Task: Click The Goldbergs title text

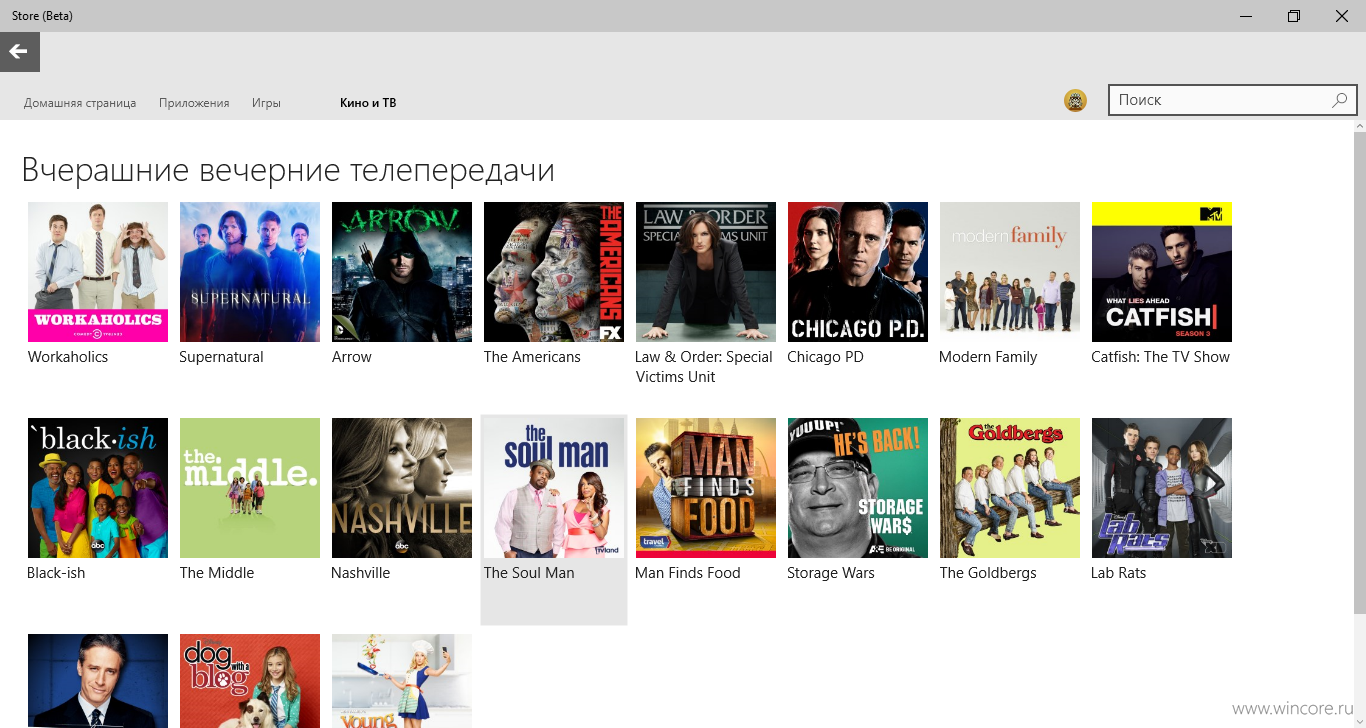Action: coord(988,573)
